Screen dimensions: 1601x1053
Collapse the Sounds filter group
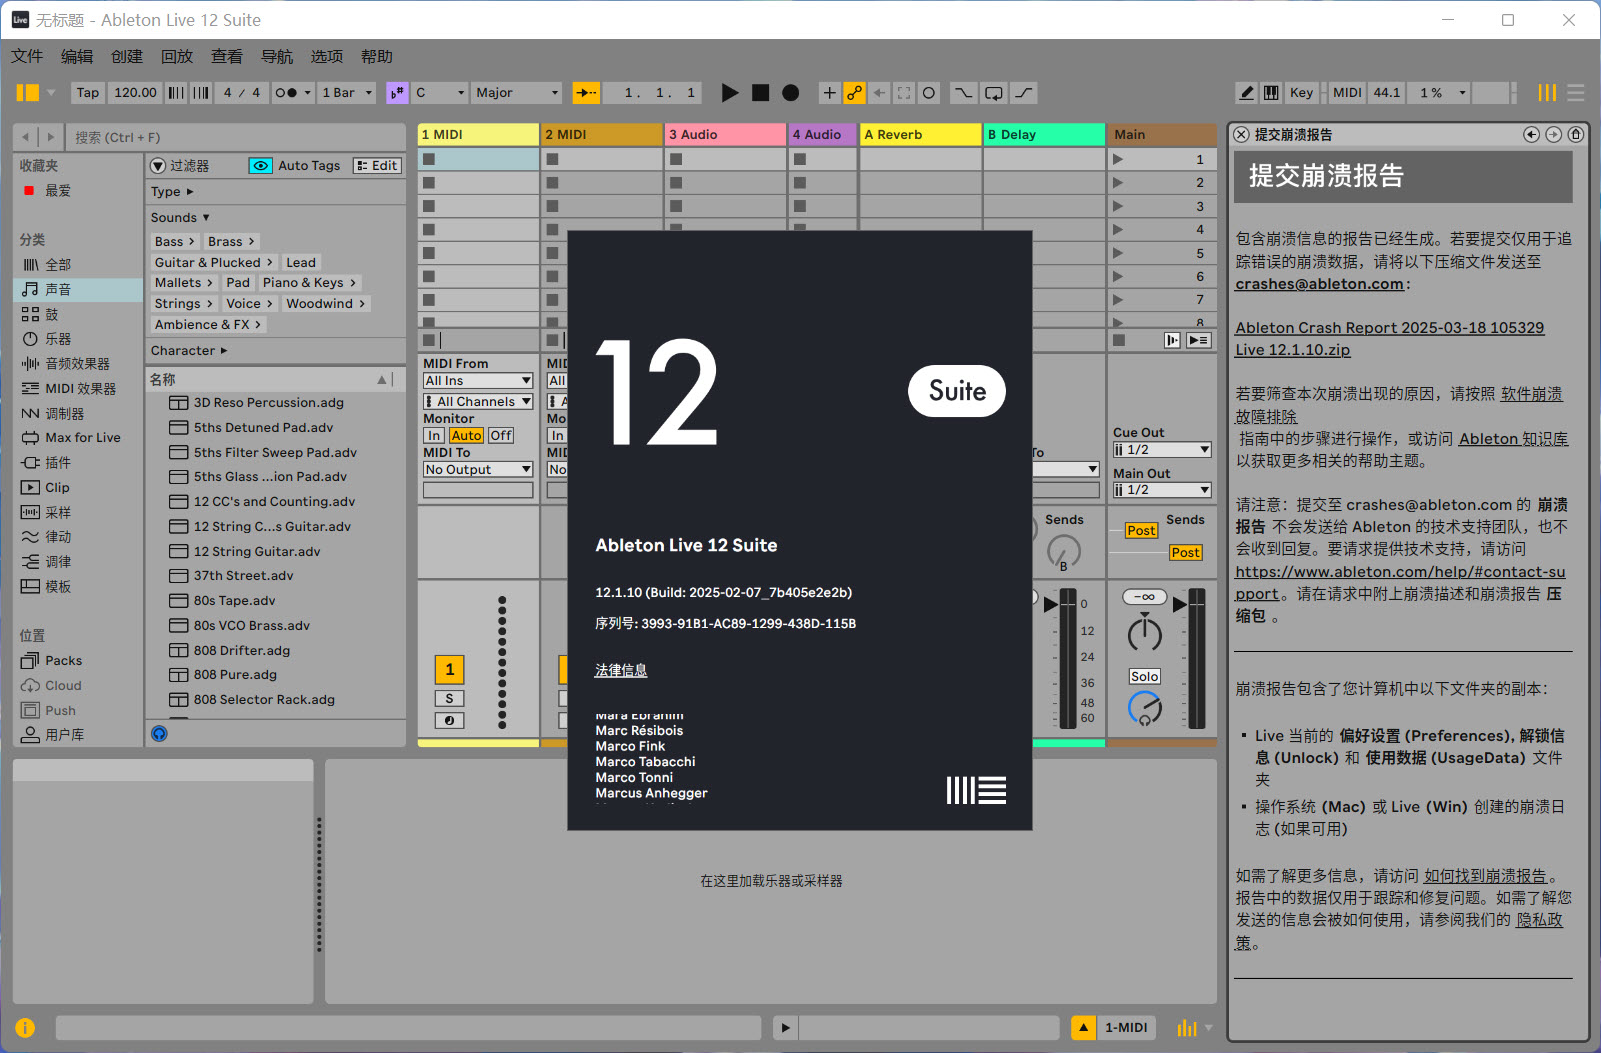180,218
